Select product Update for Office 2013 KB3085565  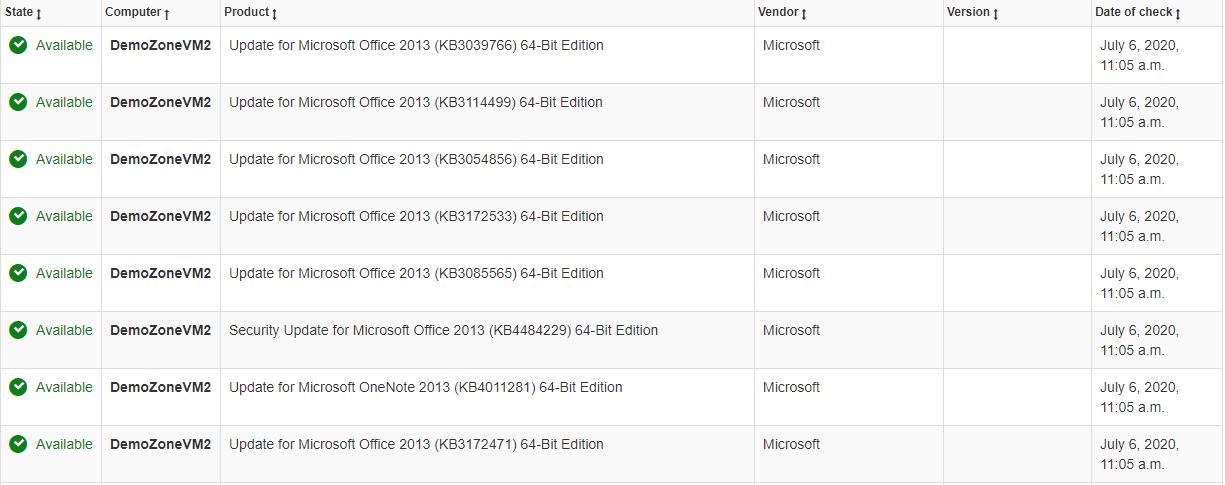(x=416, y=273)
